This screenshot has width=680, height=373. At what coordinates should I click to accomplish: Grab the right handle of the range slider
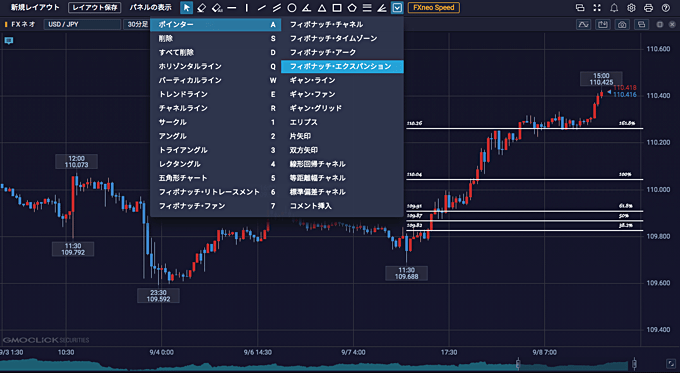(634, 363)
